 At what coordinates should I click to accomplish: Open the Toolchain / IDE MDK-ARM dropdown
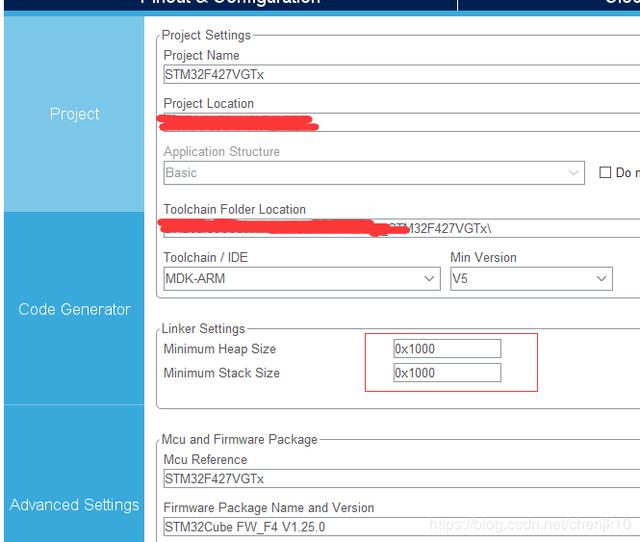(302, 279)
